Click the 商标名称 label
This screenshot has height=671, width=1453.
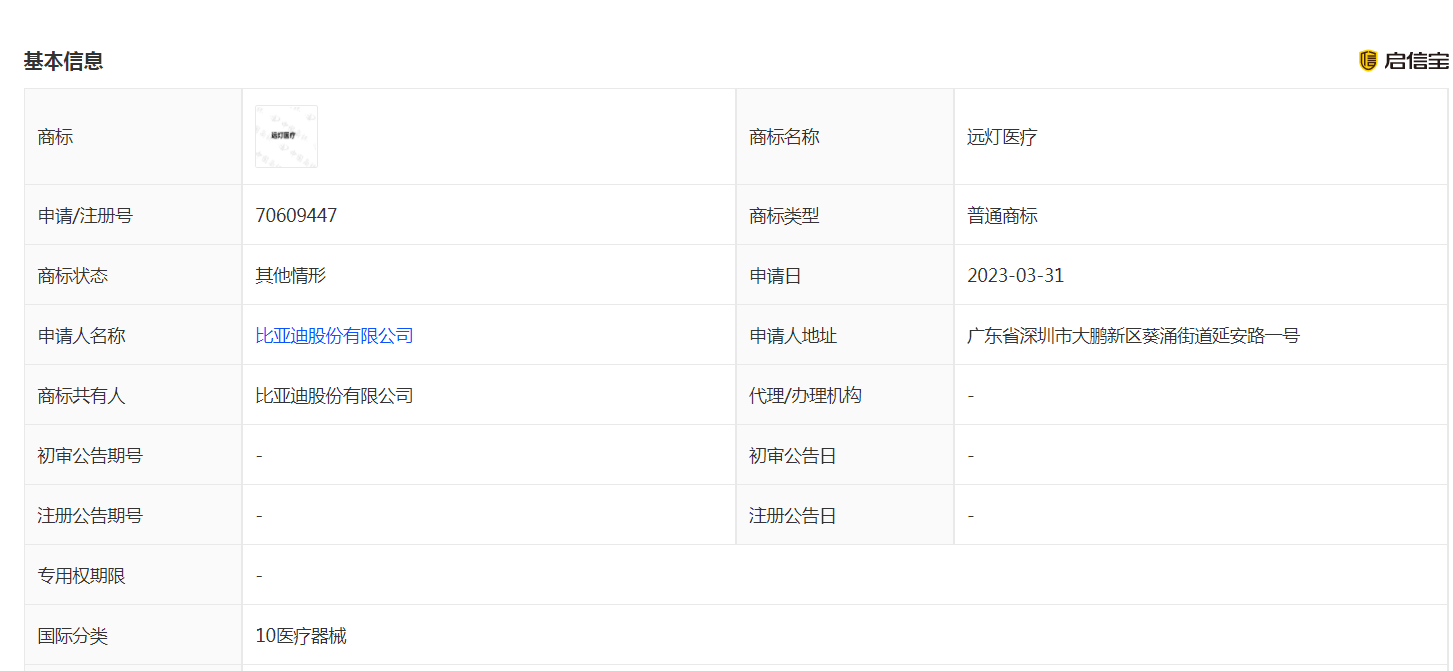point(784,137)
